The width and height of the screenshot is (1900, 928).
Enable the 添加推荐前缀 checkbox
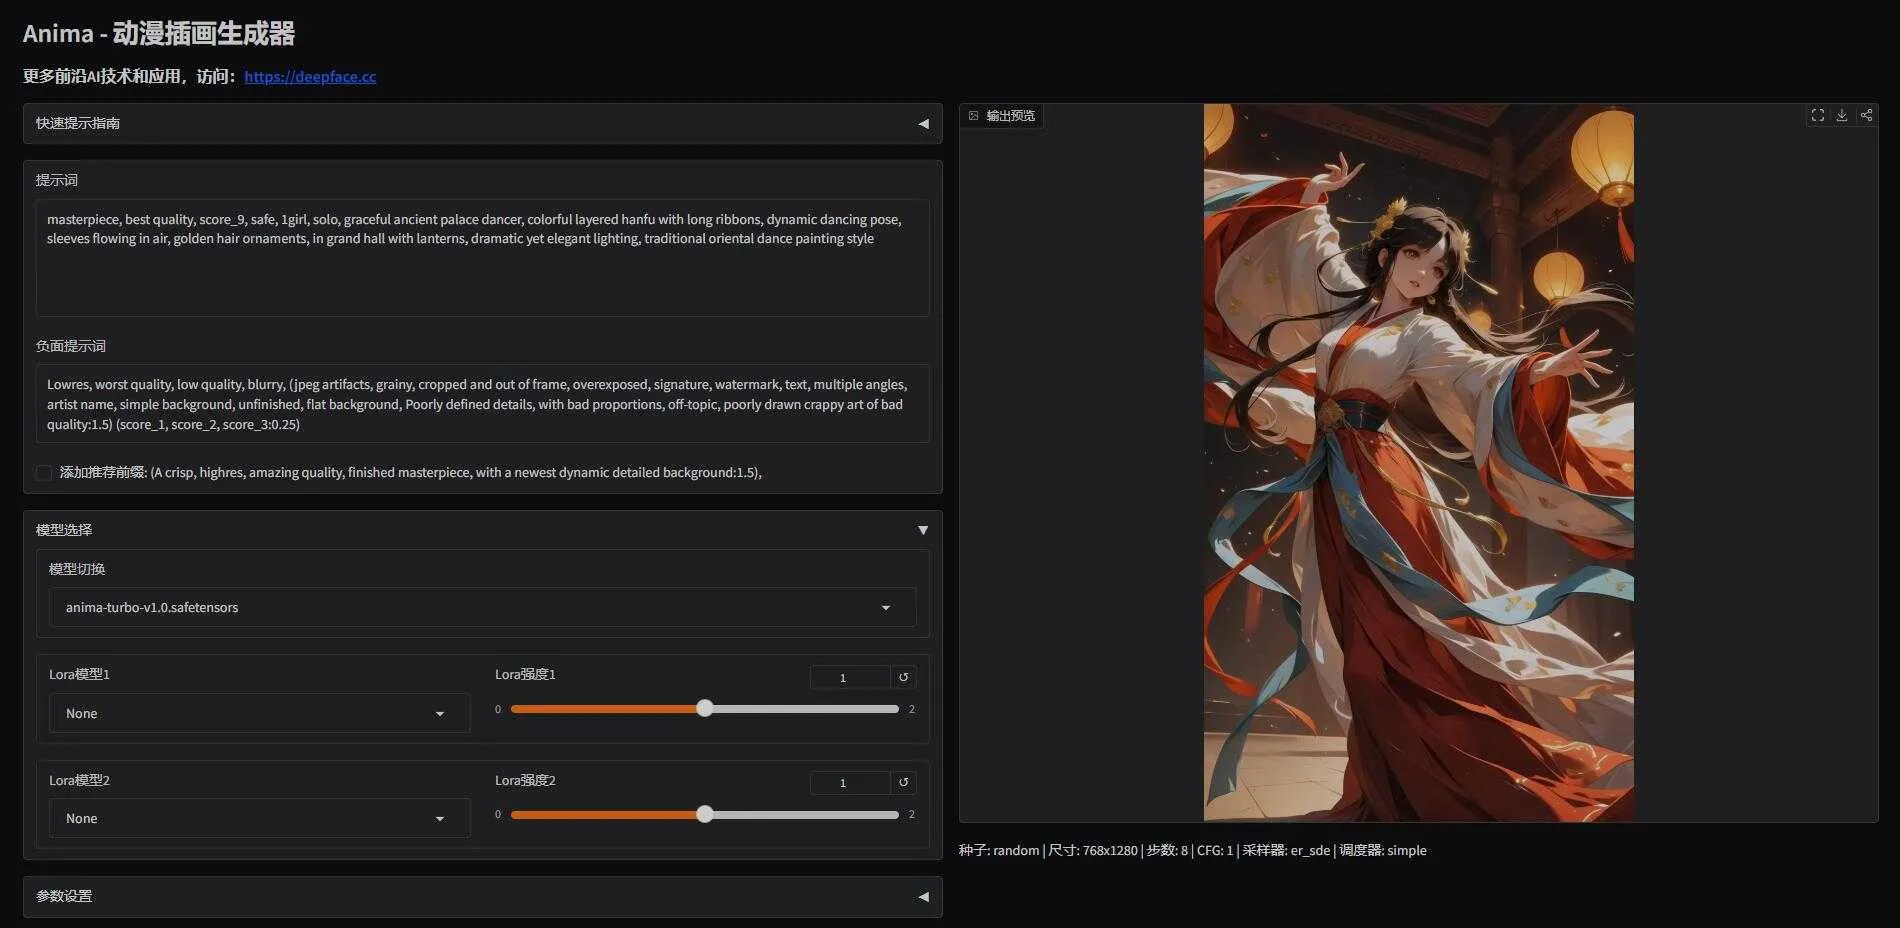coord(44,472)
